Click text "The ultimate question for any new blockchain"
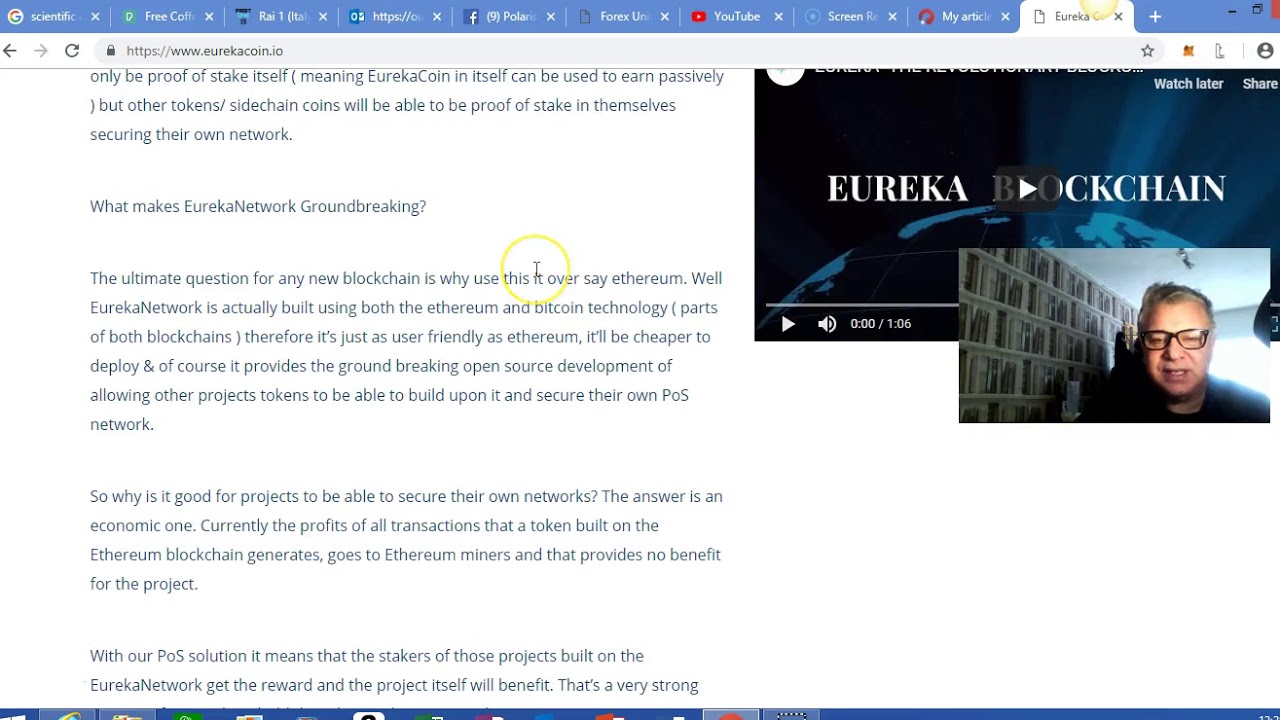 255,278
